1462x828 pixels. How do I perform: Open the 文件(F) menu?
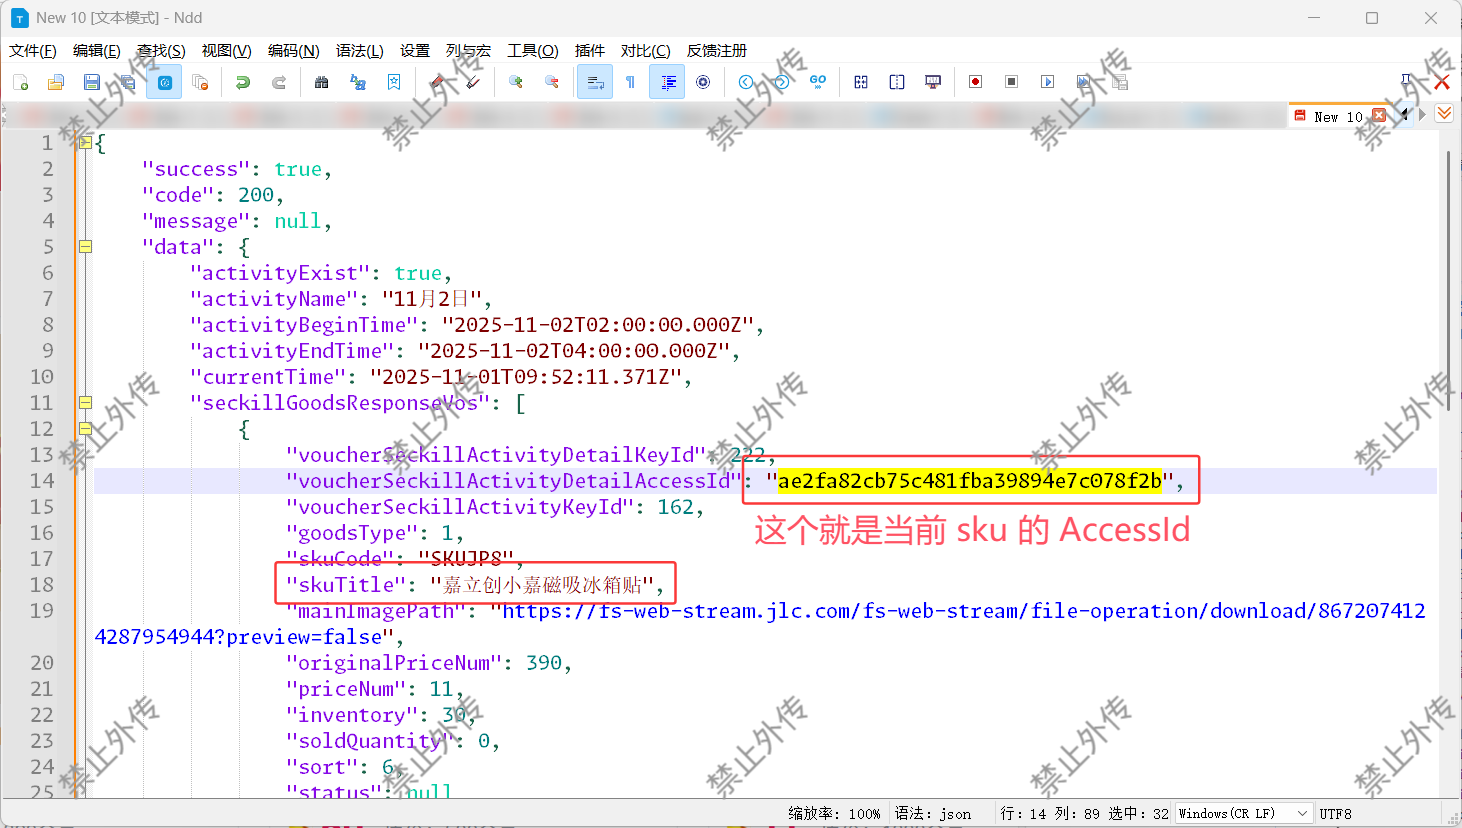(x=33, y=51)
